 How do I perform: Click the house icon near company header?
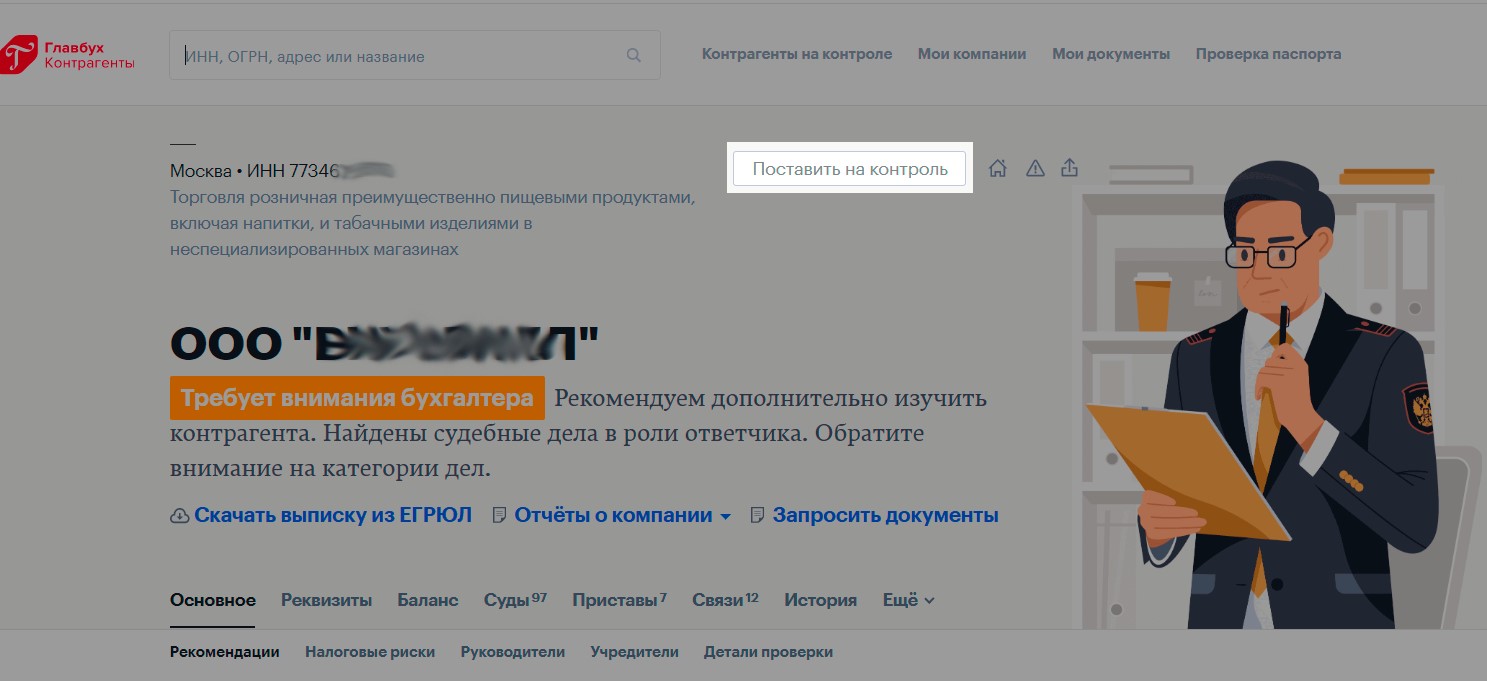[997, 168]
